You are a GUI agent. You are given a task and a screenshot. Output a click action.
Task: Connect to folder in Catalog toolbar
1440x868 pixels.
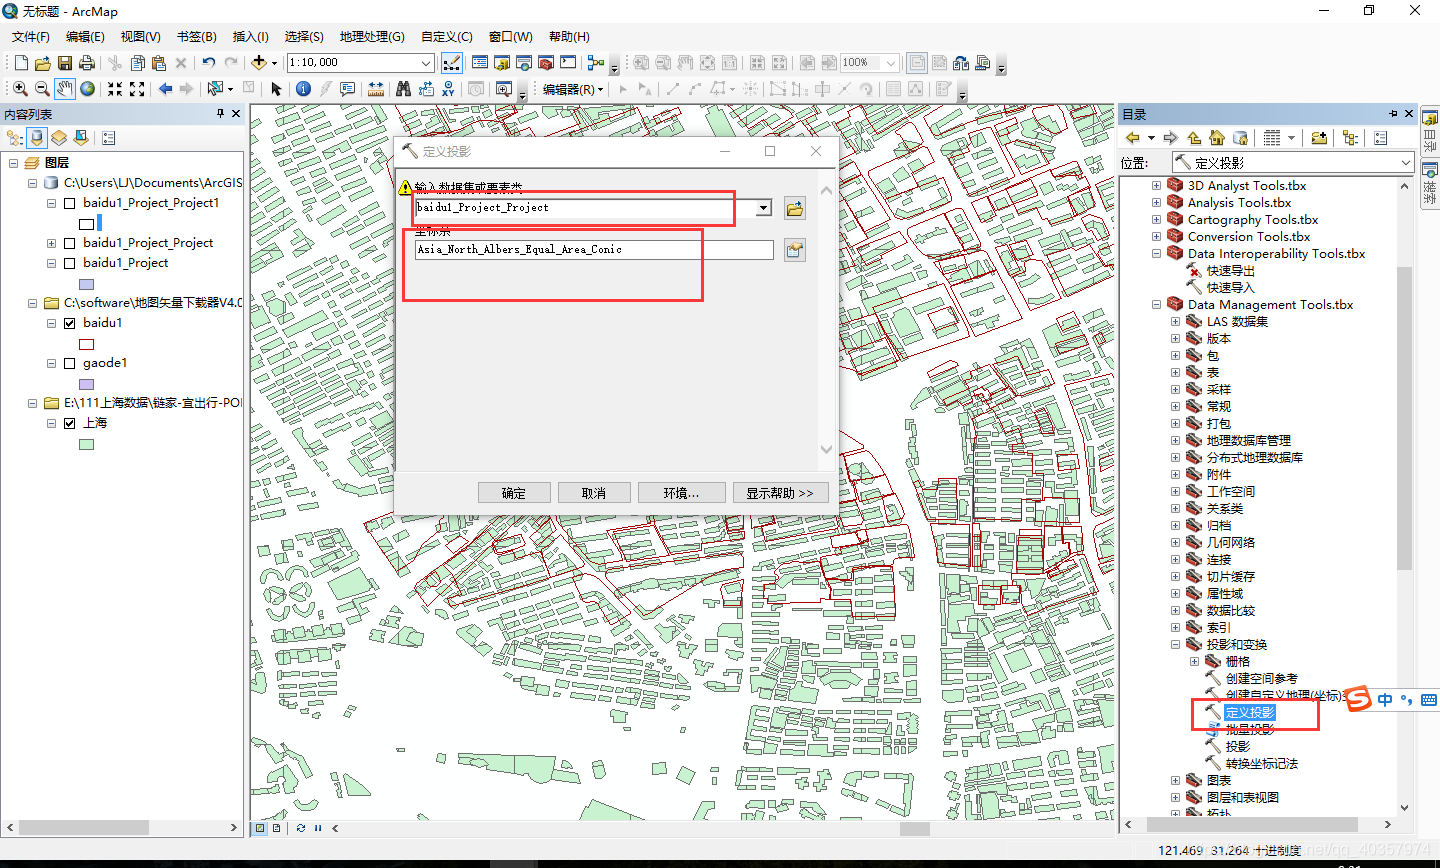point(1319,138)
